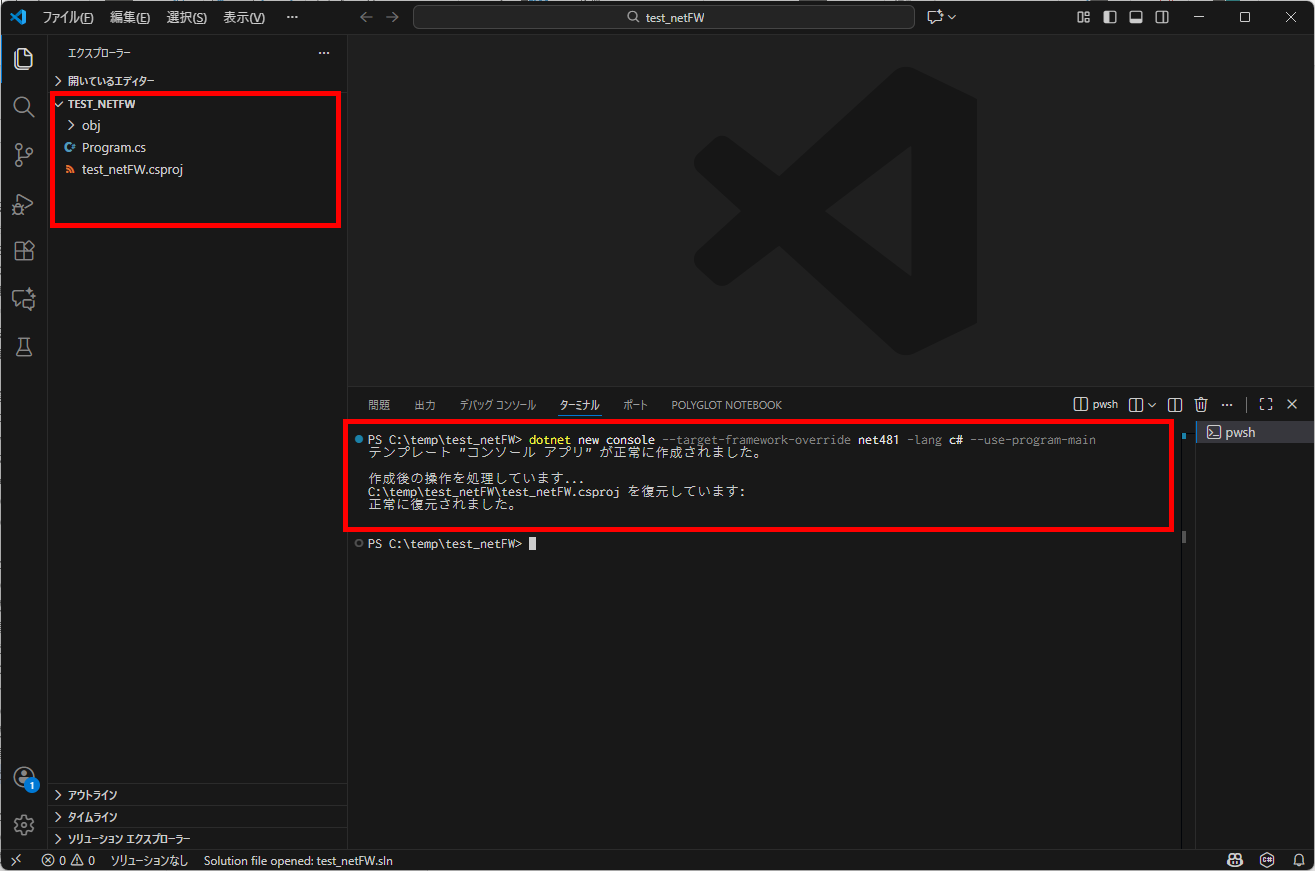Open Source Control view
Image resolution: width=1315 pixels, height=871 pixels.
click(x=23, y=155)
